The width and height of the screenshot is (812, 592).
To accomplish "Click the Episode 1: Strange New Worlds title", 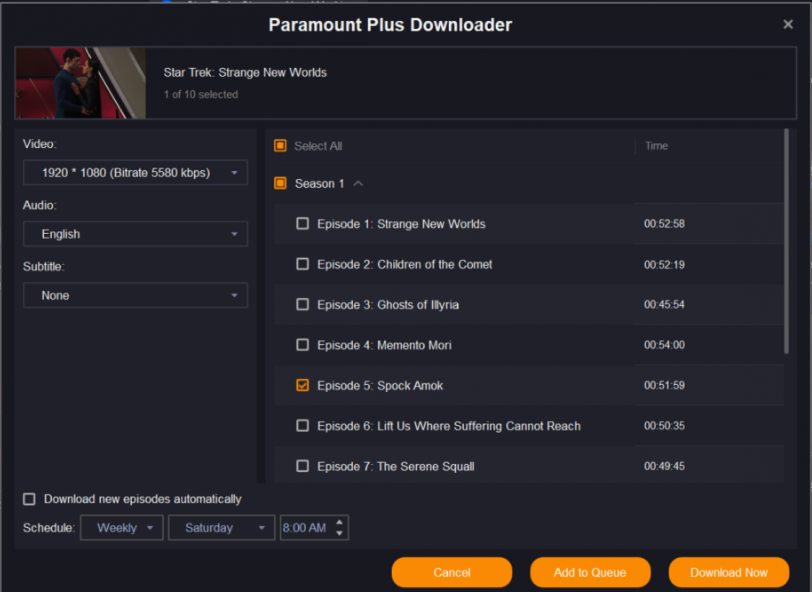I will pyautogui.click(x=401, y=224).
